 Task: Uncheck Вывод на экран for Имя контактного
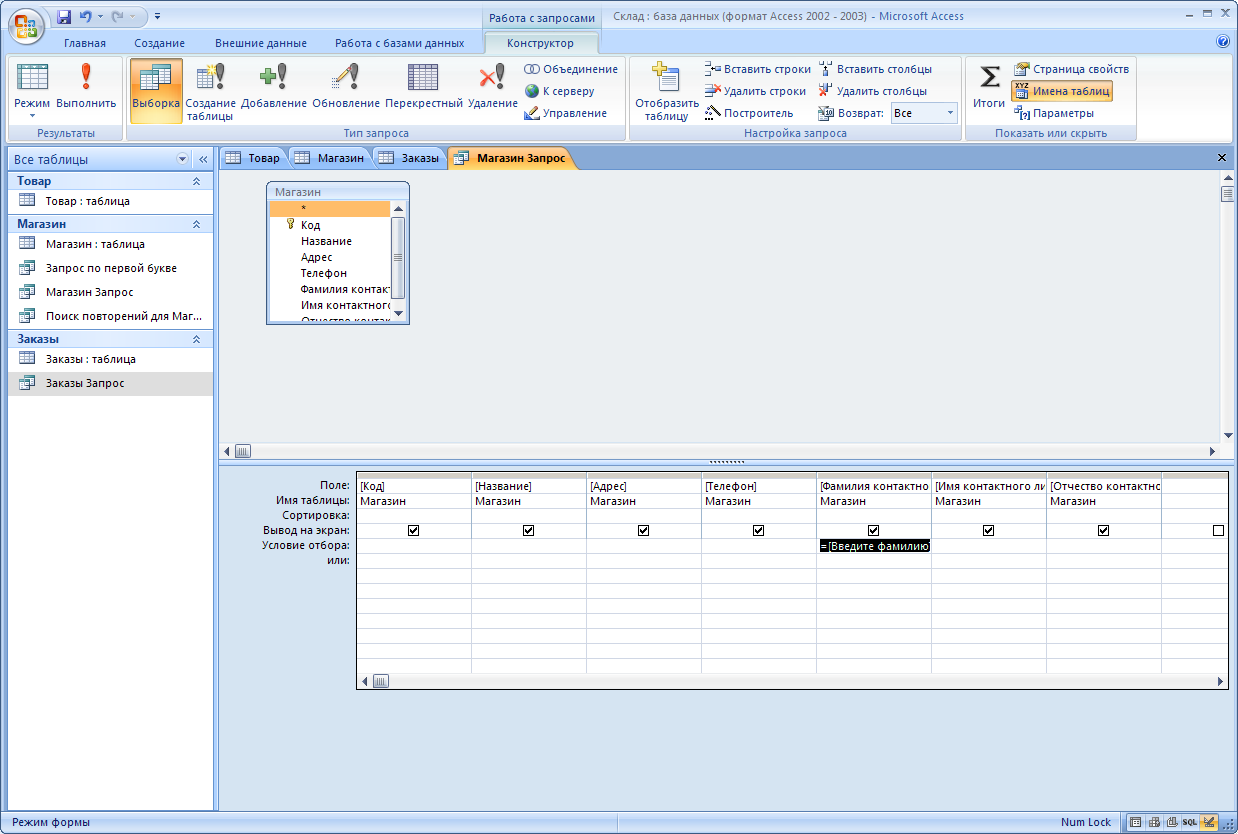tap(988, 531)
